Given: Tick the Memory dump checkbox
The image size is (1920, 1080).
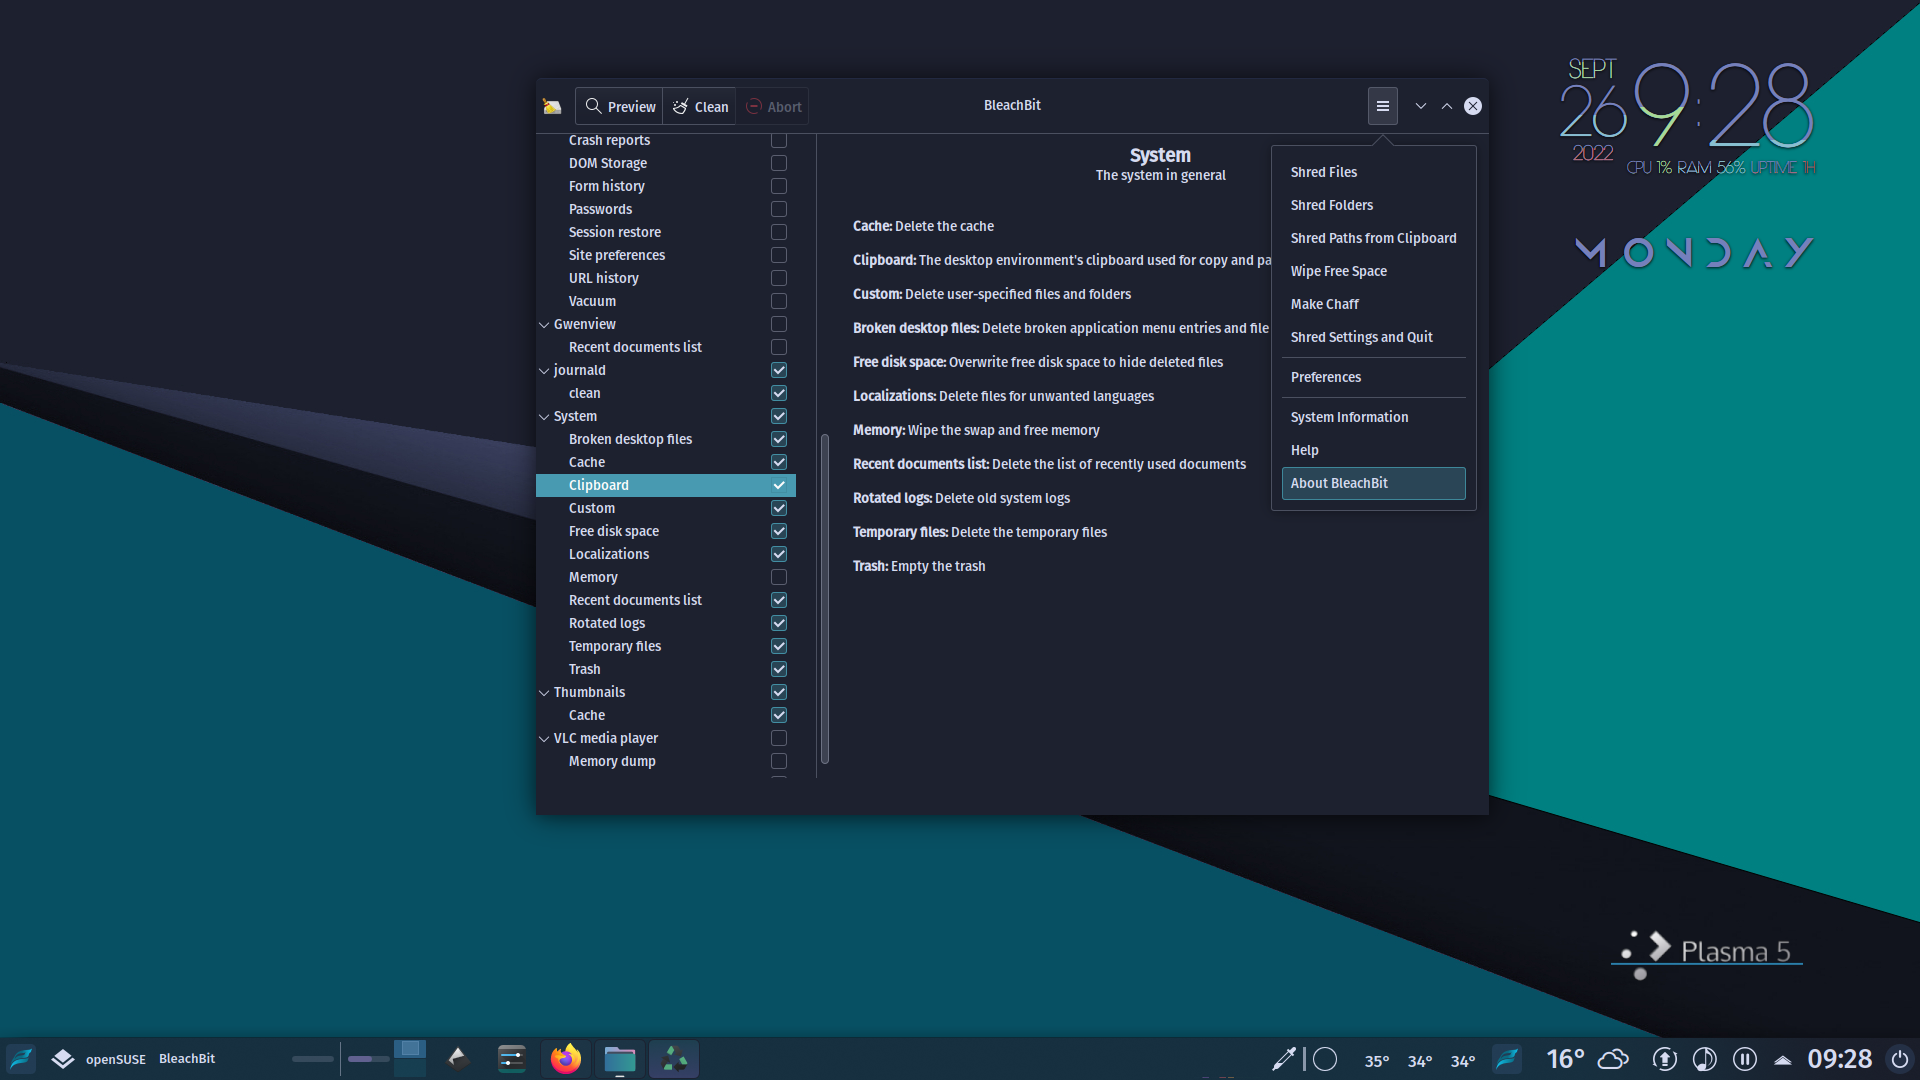Looking at the screenshot, I should [779, 761].
